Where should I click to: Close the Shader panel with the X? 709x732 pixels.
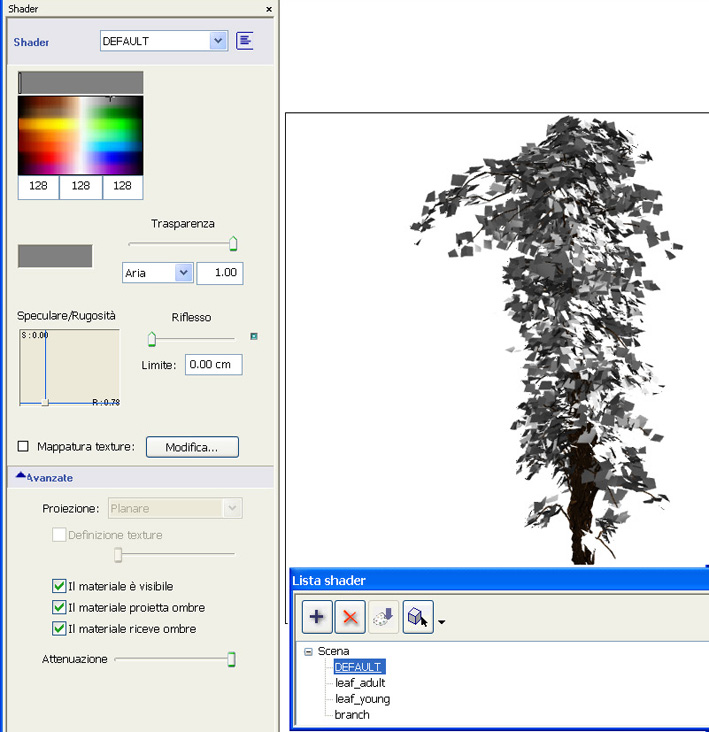(x=269, y=9)
